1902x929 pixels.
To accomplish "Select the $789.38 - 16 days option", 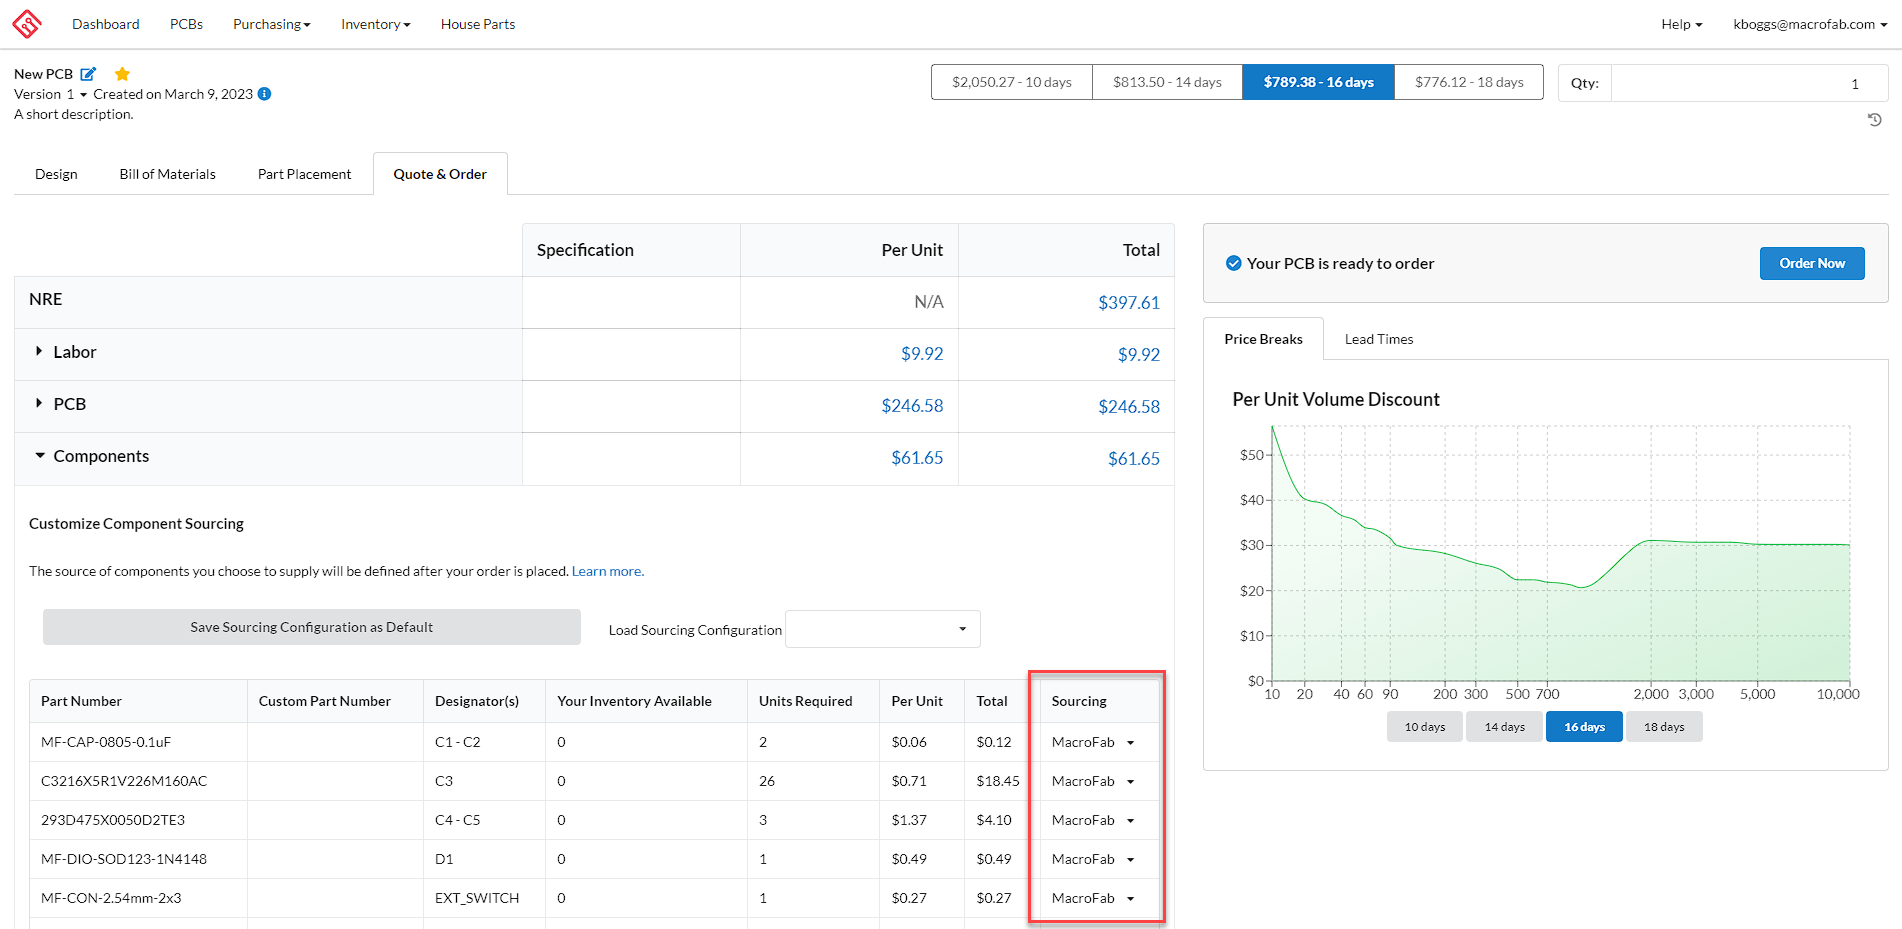I will coord(1318,82).
